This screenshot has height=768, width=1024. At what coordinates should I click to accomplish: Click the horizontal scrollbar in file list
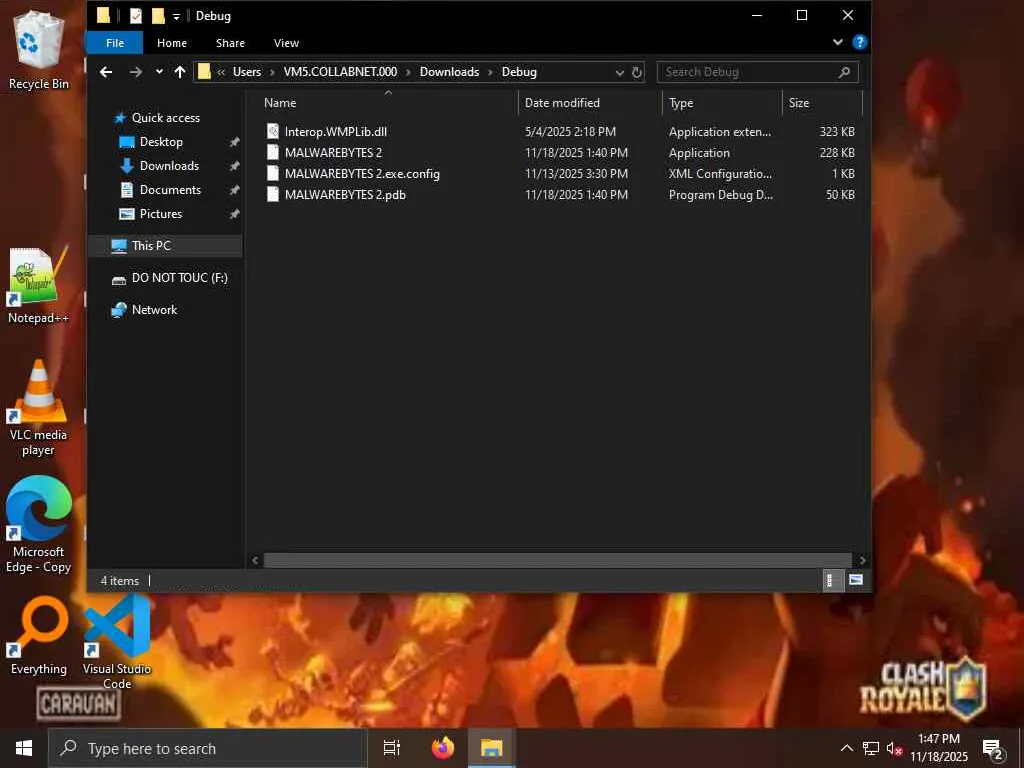point(558,560)
